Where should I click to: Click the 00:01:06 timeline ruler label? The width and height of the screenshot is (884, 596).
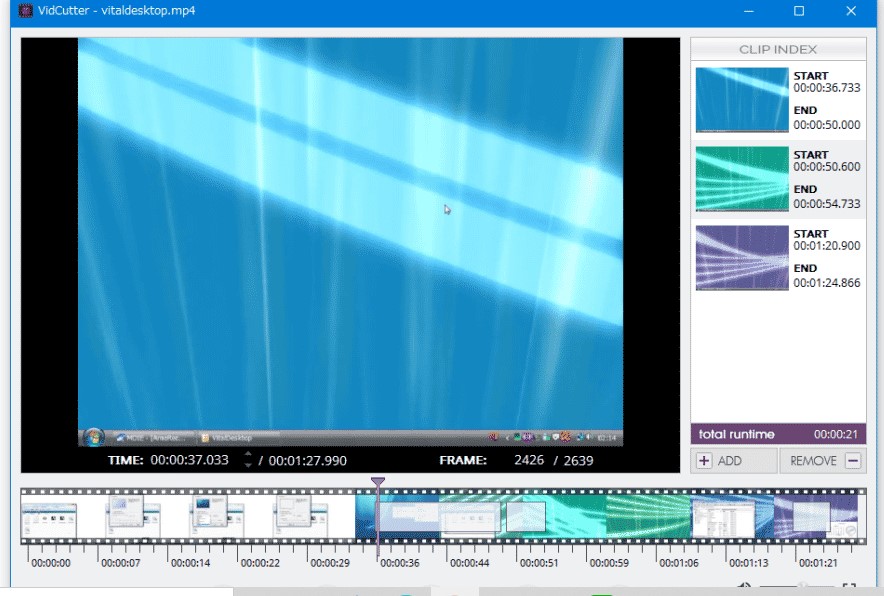(679, 563)
